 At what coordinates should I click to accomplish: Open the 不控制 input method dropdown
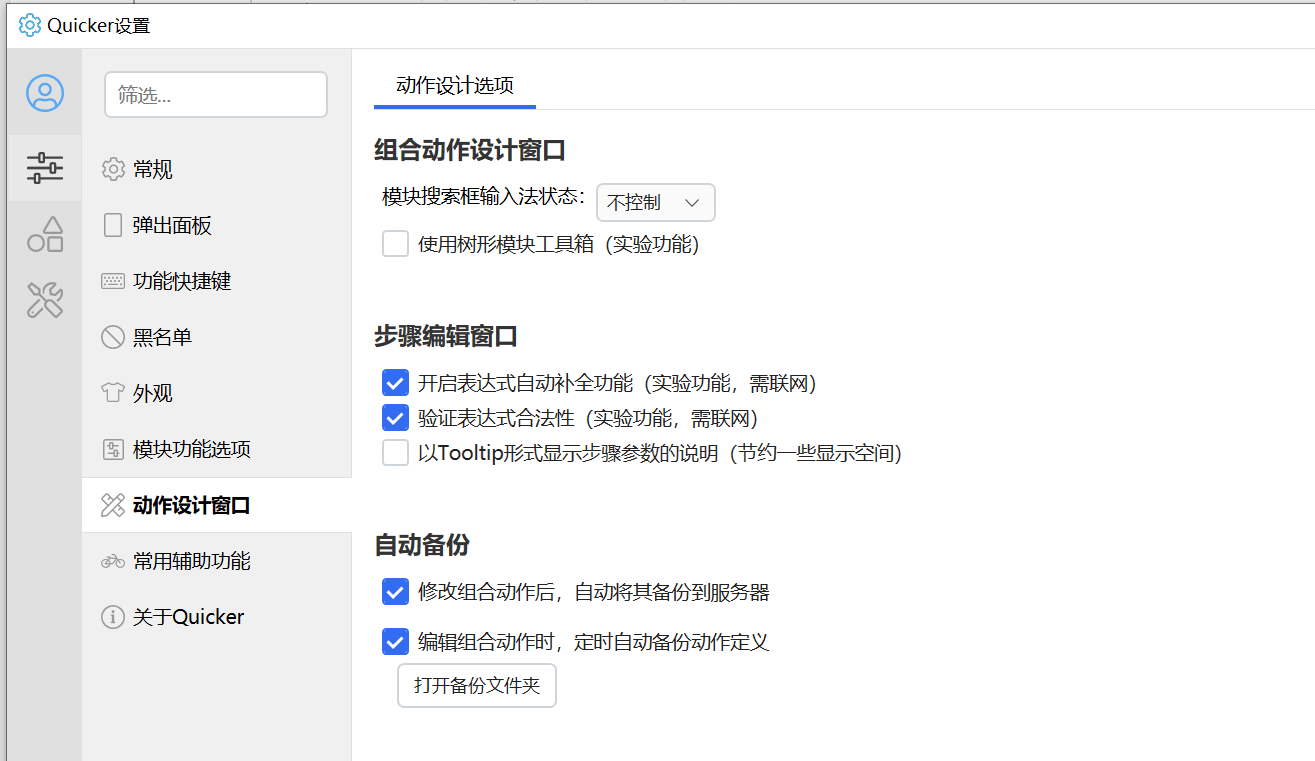tap(656, 202)
